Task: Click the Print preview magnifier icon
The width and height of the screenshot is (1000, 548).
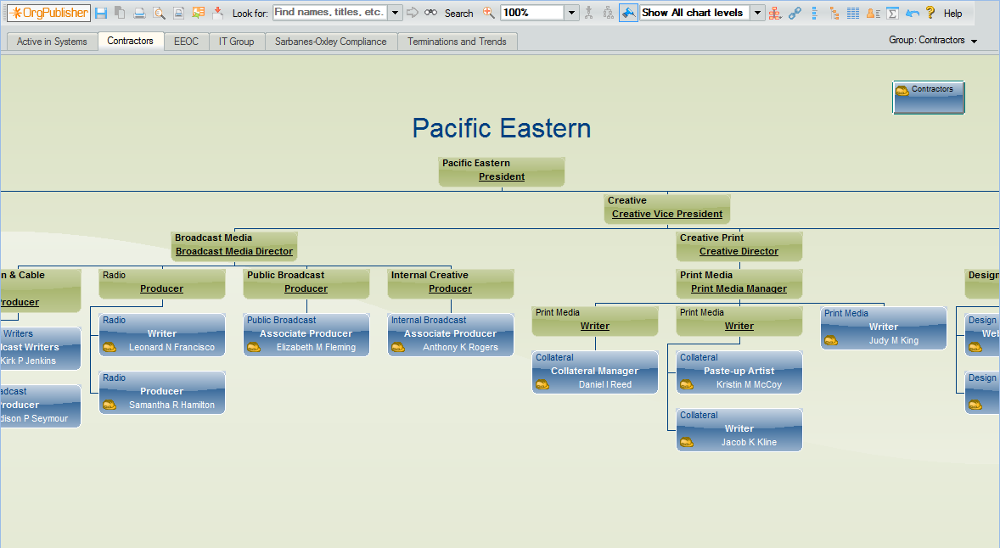Action: tap(159, 13)
